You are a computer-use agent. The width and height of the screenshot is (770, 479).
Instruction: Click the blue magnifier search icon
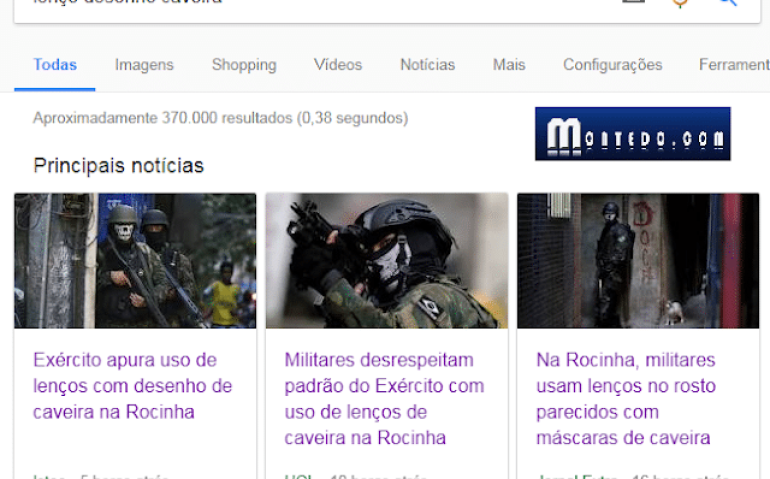728,2
